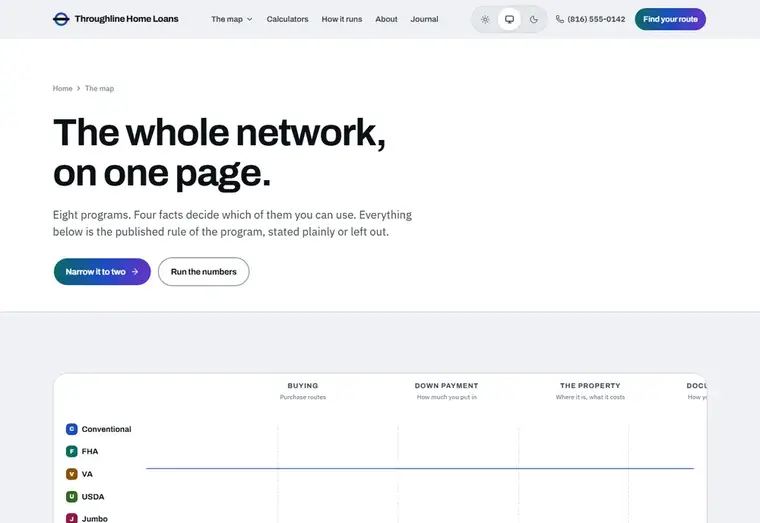Click Run the numbers button
This screenshot has height=523, width=760.
204,271
